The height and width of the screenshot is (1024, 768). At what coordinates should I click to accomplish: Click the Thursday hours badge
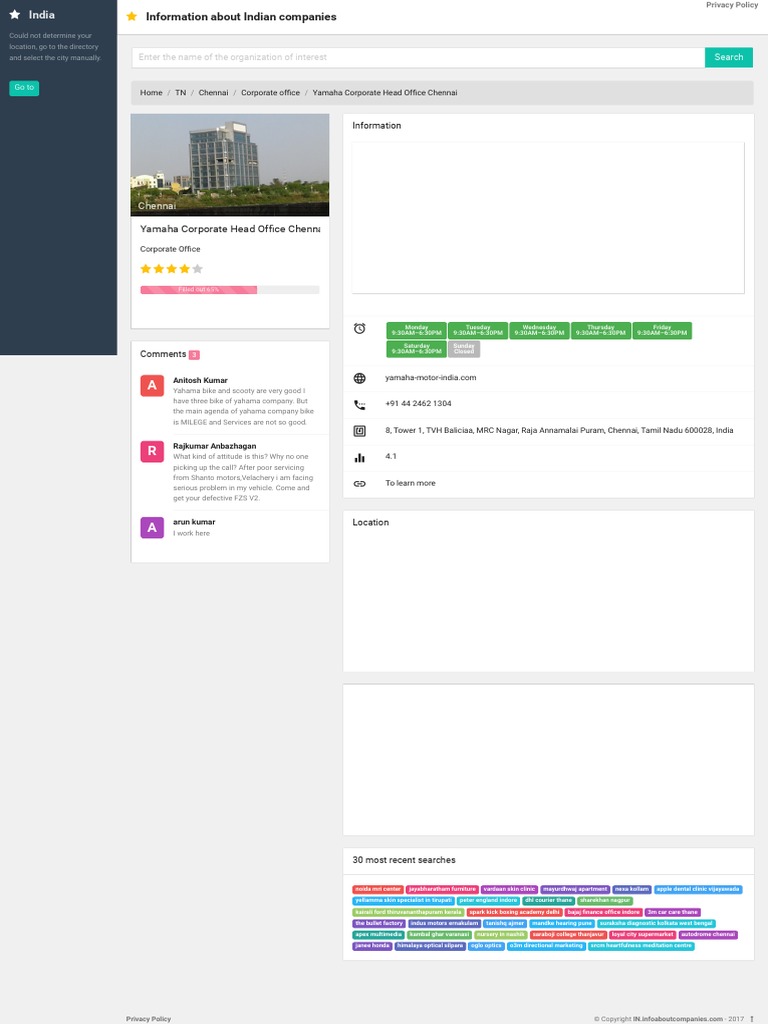[x=601, y=330]
